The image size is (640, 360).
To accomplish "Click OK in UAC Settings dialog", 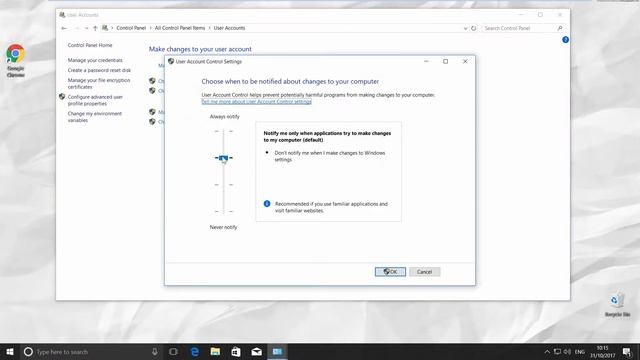I will (390, 272).
